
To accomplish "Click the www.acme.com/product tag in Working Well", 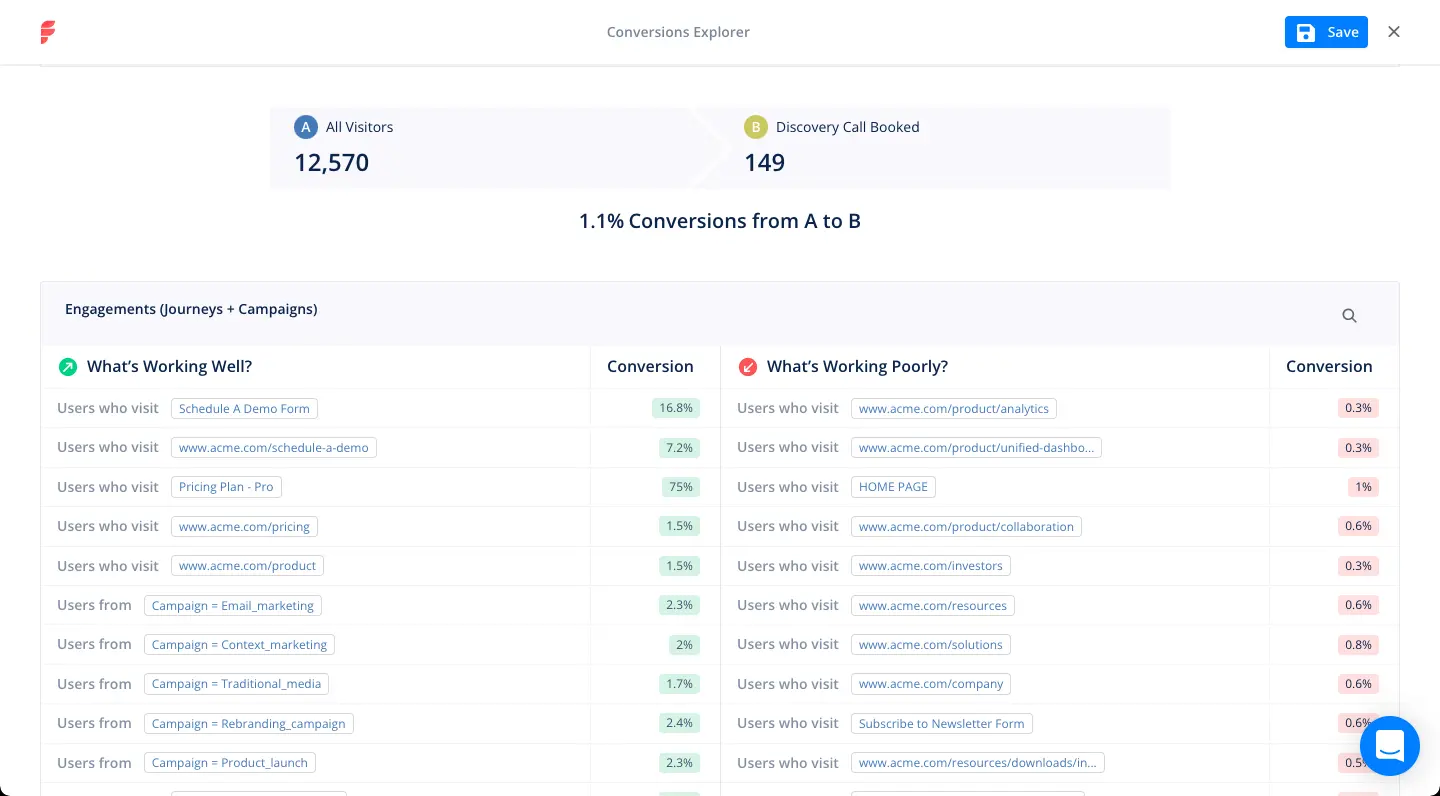I will click(x=247, y=566).
